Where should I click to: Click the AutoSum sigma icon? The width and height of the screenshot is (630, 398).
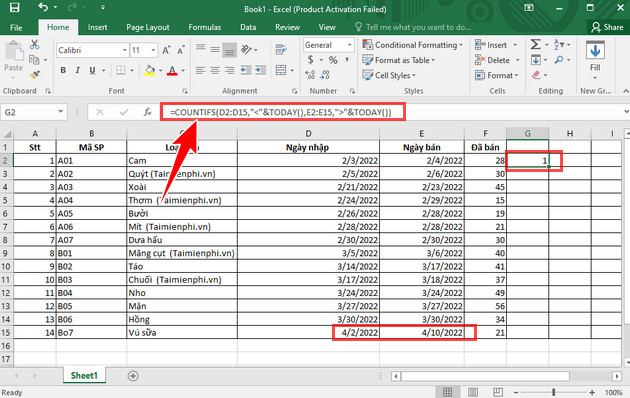(535, 45)
